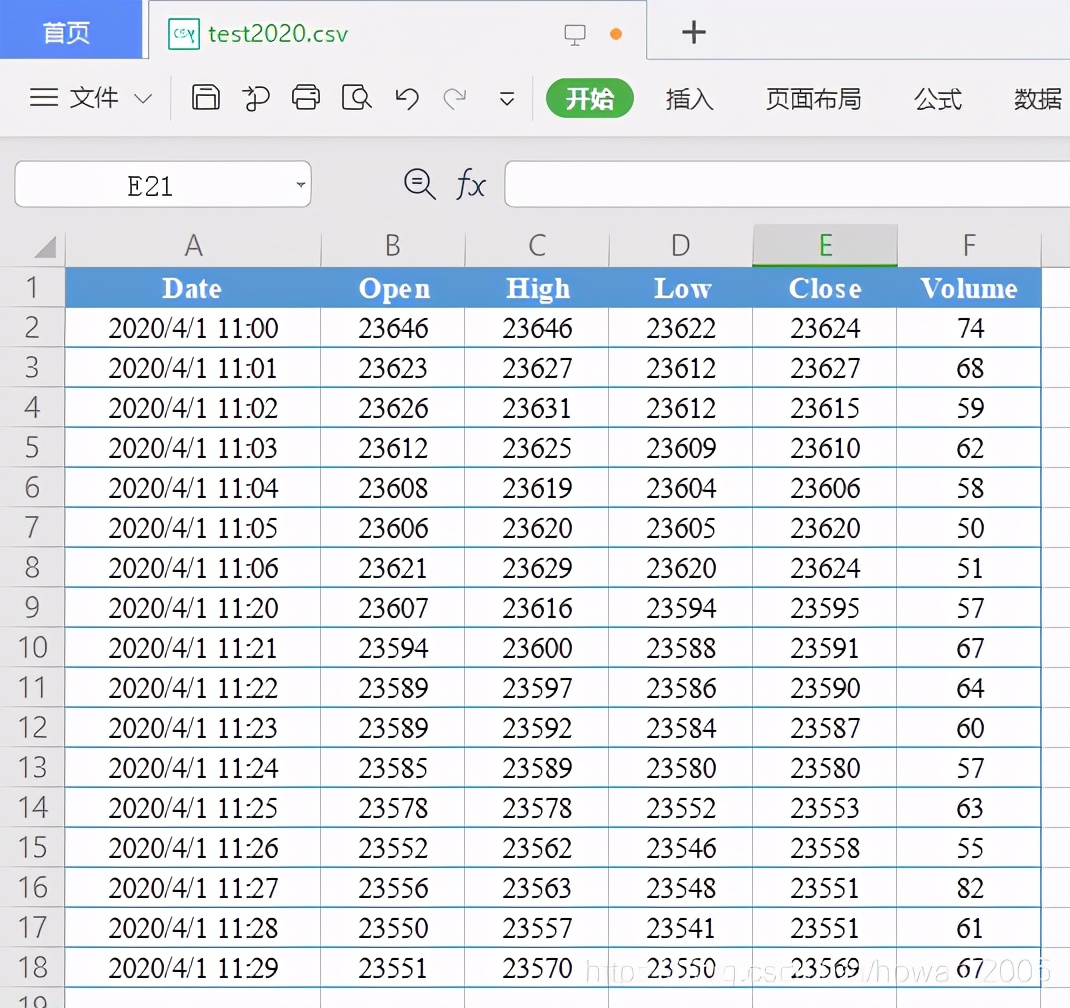Save the workbook using the Save icon
This screenshot has height=1008, width=1070.
pos(205,99)
